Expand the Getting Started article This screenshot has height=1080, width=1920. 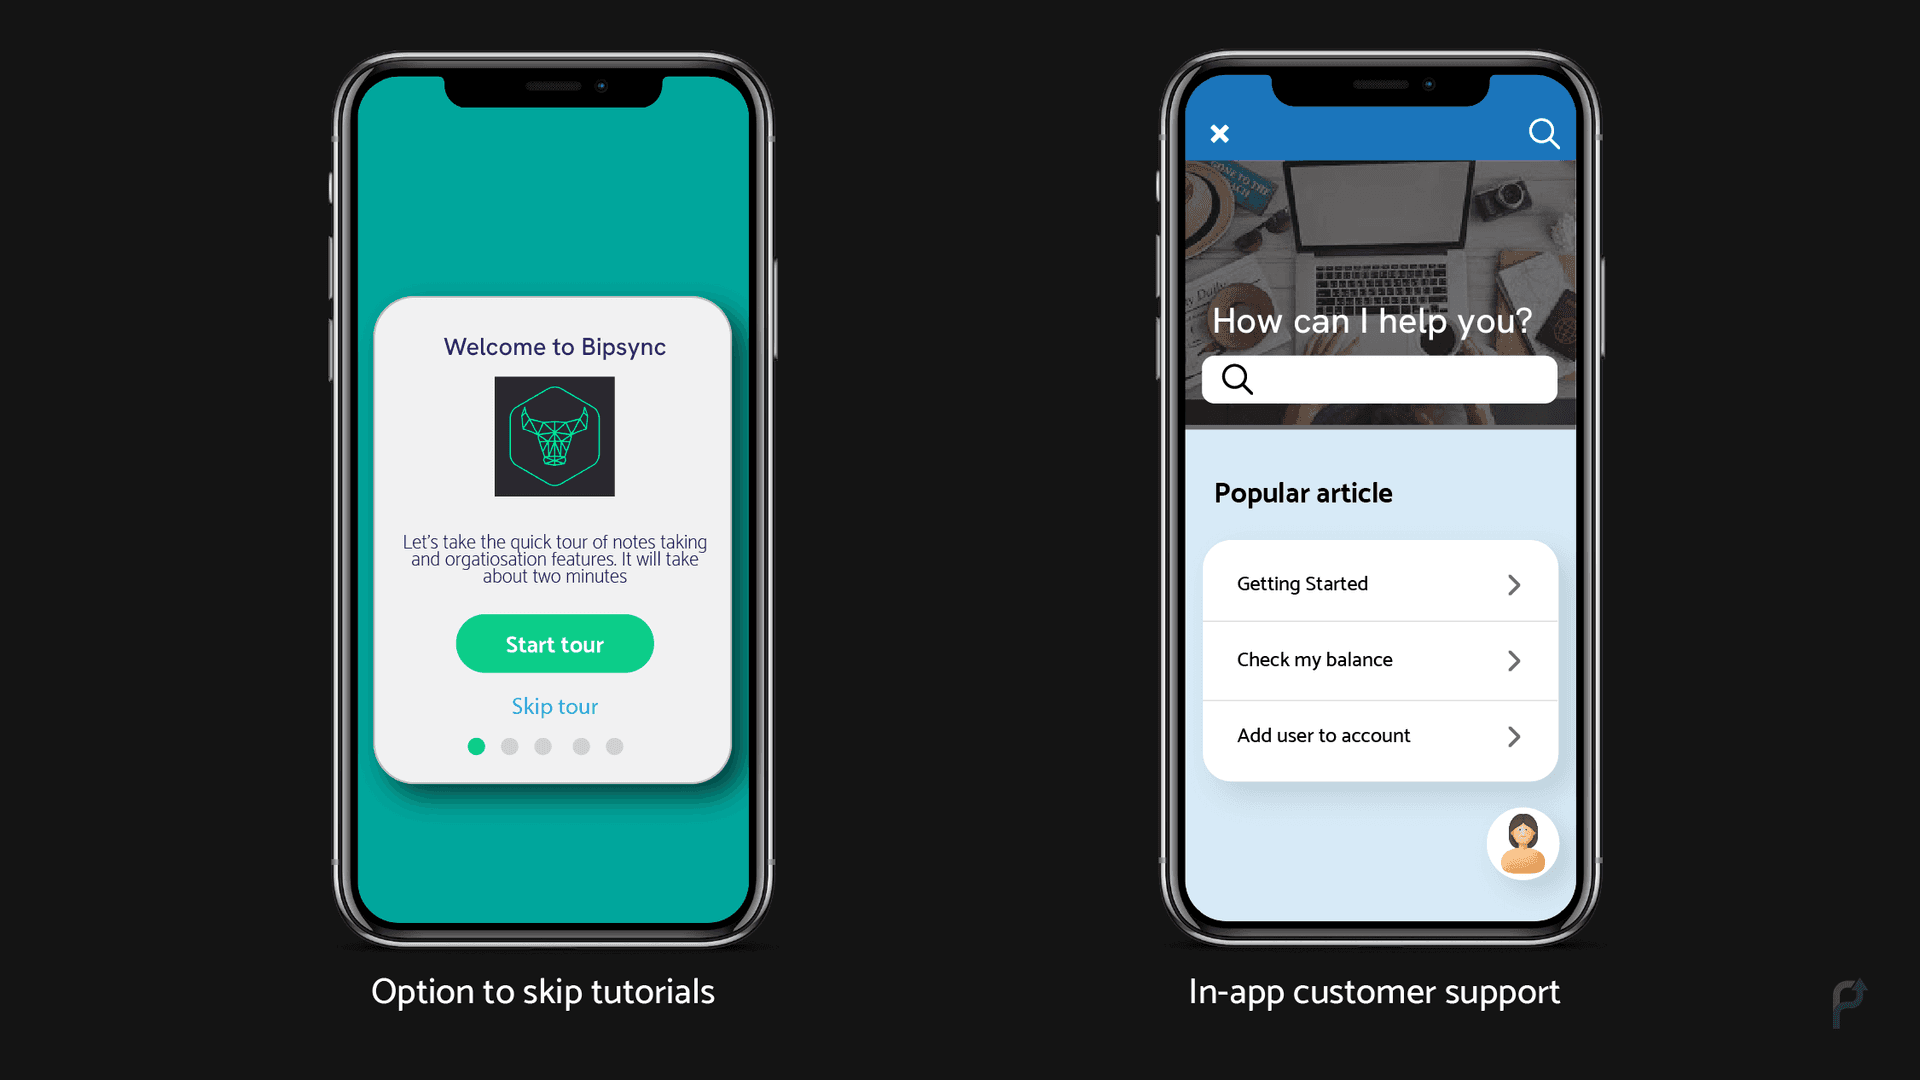click(x=1516, y=584)
